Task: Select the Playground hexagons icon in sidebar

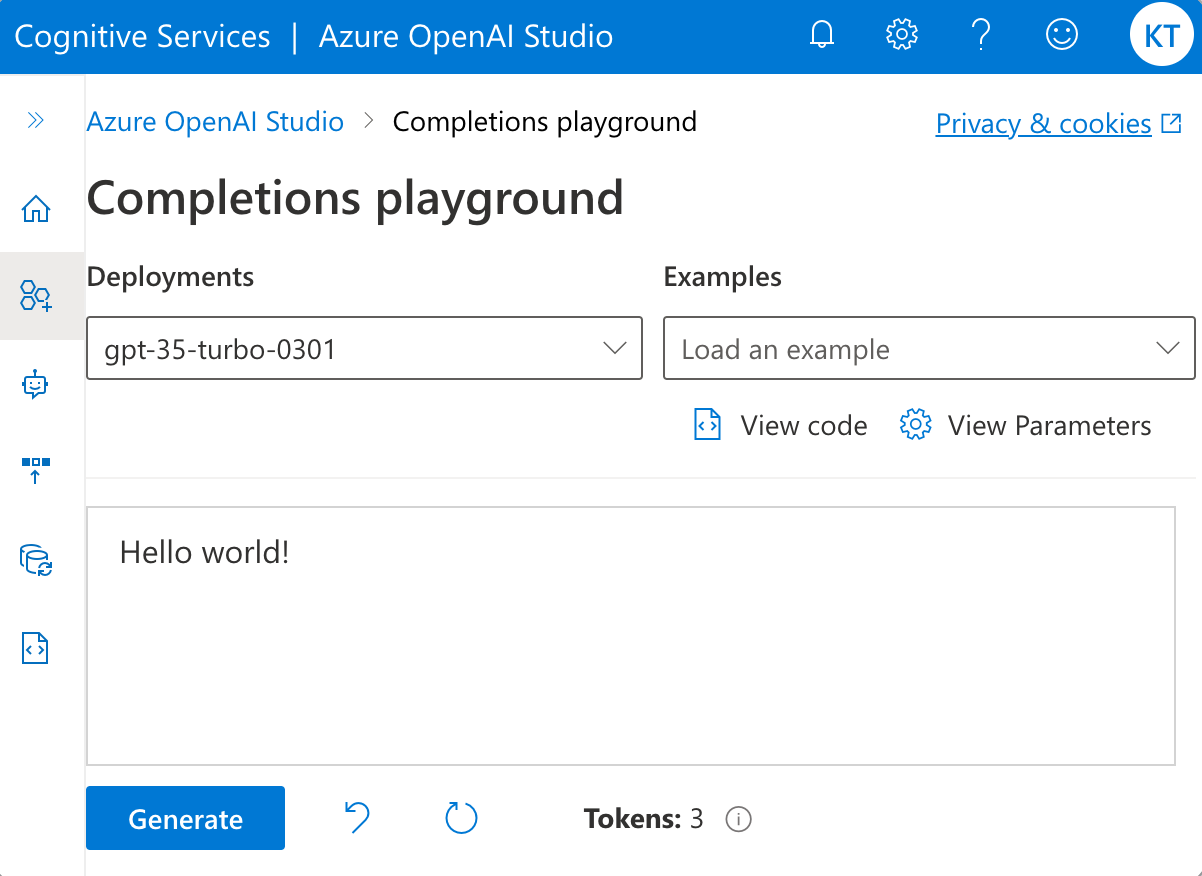Action: (x=36, y=296)
